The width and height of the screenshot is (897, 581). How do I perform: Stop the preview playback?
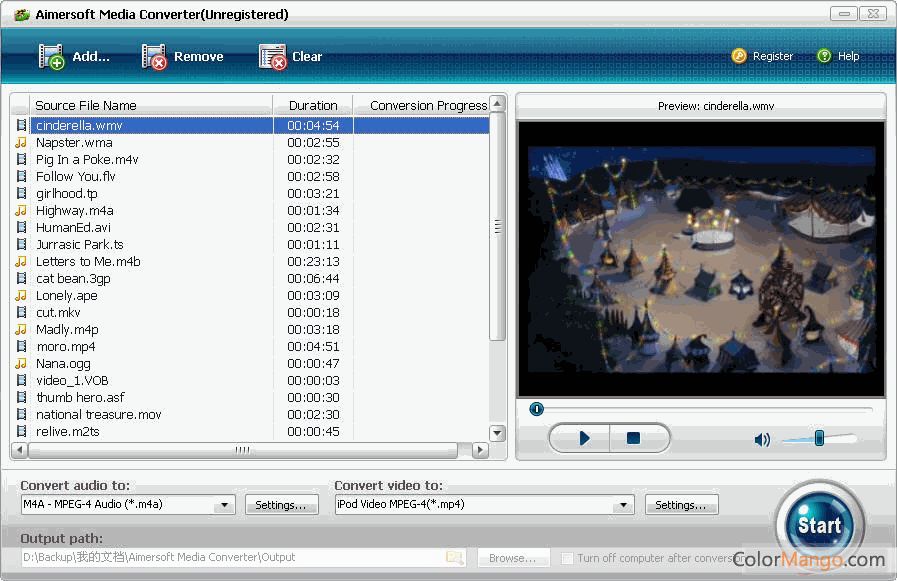[x=633, y=438]
